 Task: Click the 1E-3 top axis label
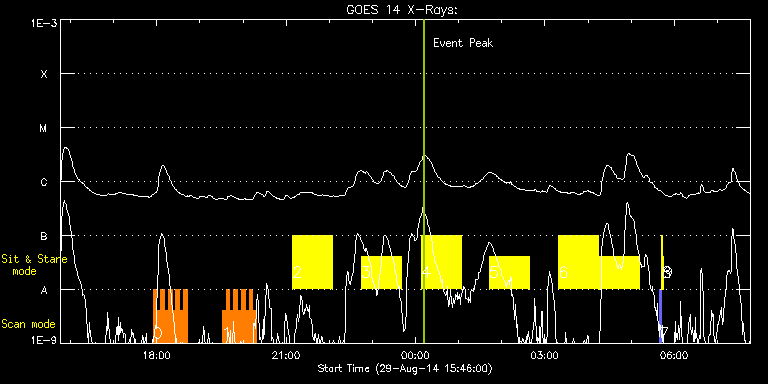40,23
